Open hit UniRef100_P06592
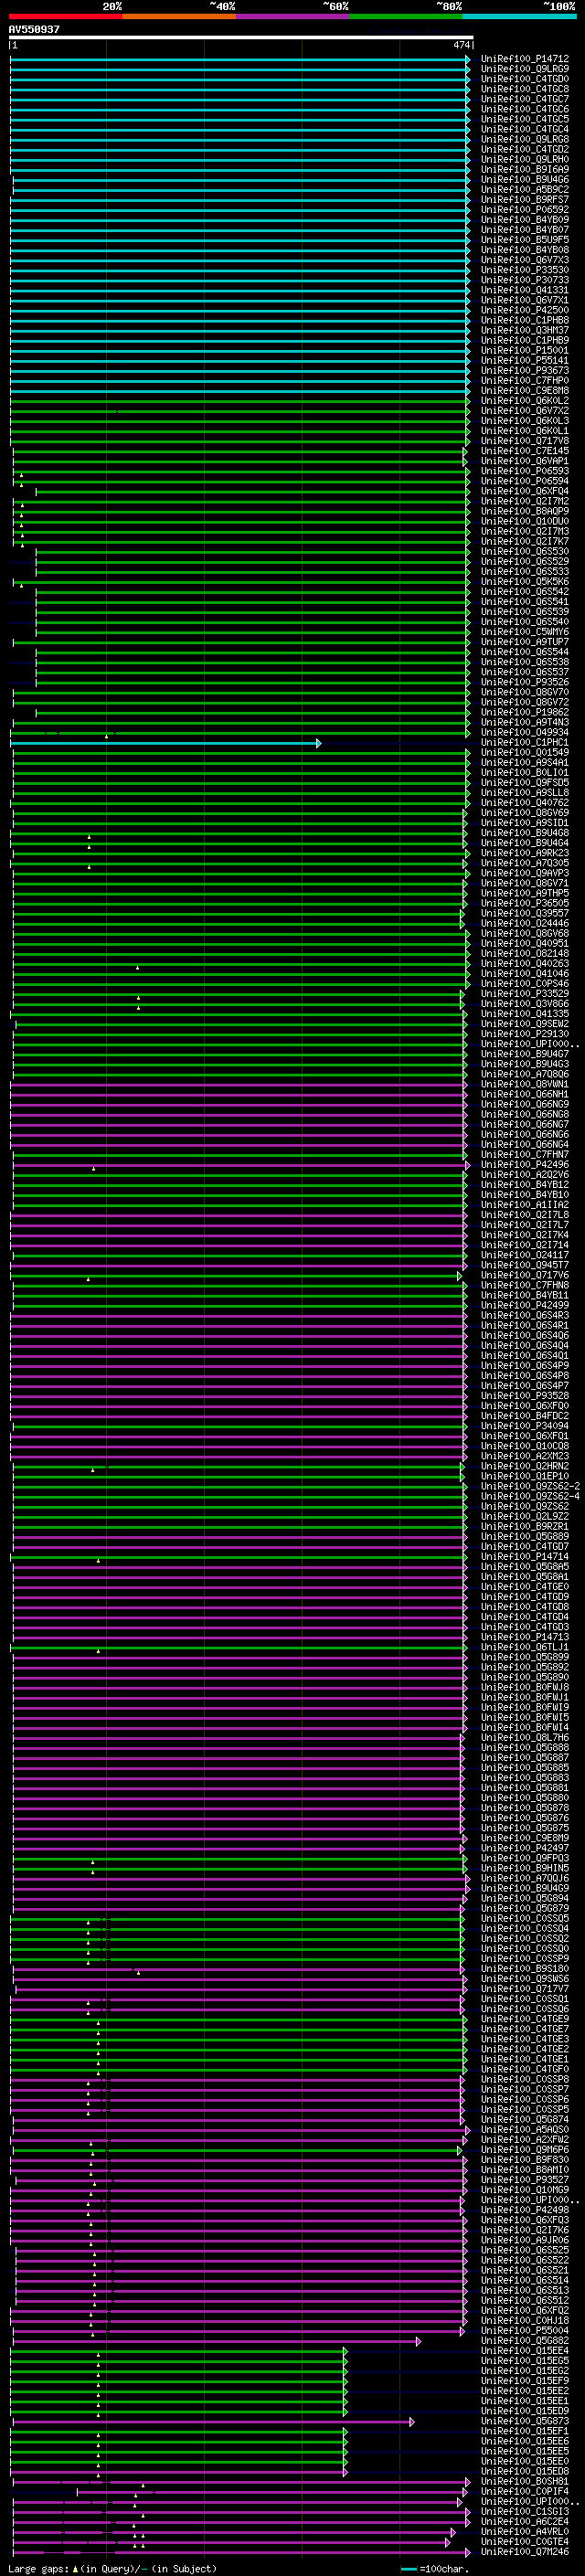This screenshot has width=585, height=2576. pyautogui.click(x=525, y=210)
